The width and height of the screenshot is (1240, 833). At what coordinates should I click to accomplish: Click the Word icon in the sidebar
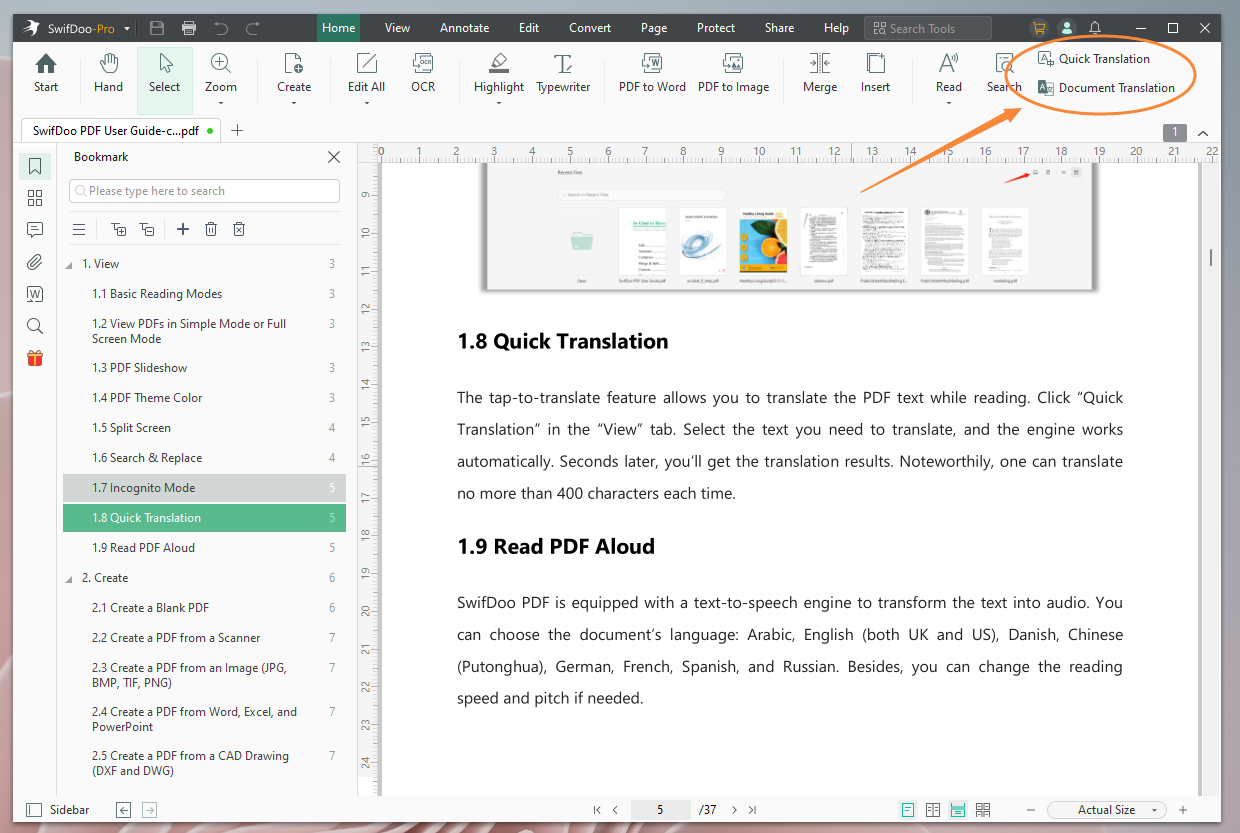pos(35,294)
